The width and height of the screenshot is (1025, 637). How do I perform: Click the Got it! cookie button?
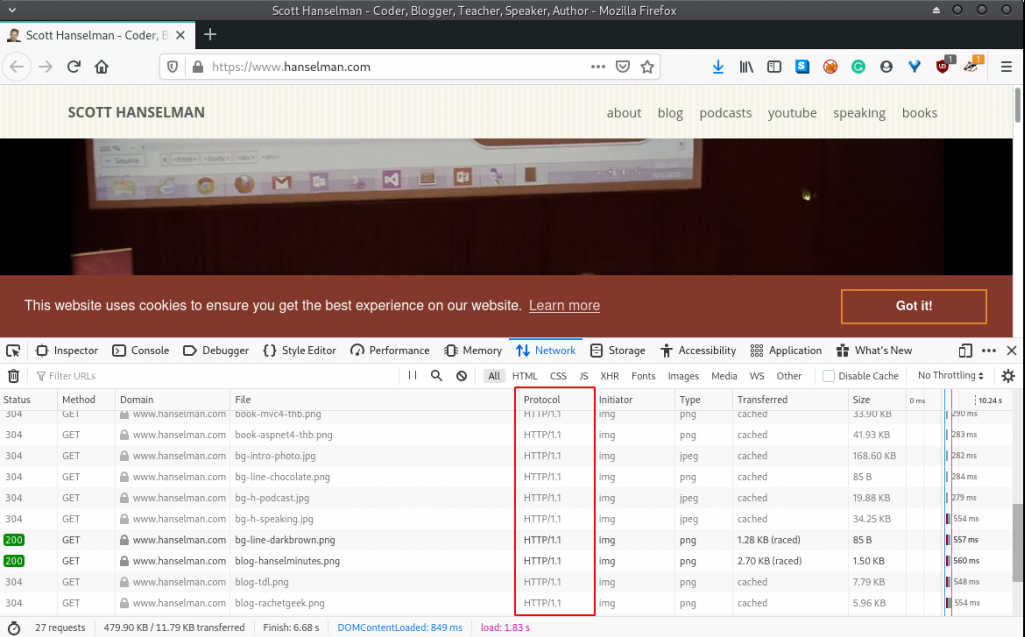(x=913, y=306)
